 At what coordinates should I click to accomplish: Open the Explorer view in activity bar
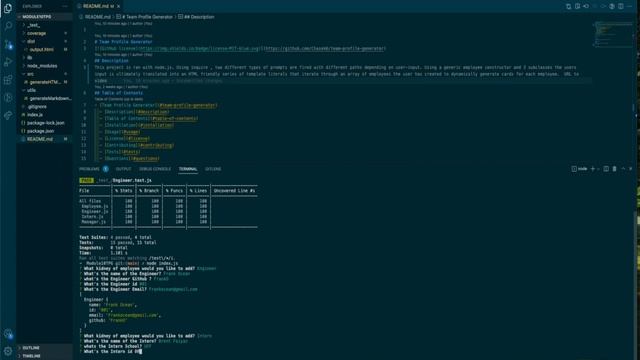8,8
